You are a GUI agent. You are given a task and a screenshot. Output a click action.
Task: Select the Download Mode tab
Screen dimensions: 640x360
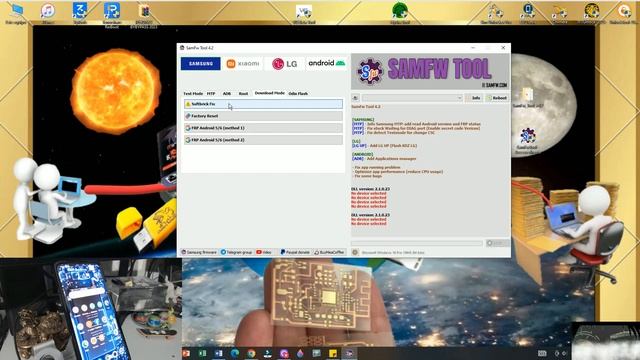click(x=269, y=93)
